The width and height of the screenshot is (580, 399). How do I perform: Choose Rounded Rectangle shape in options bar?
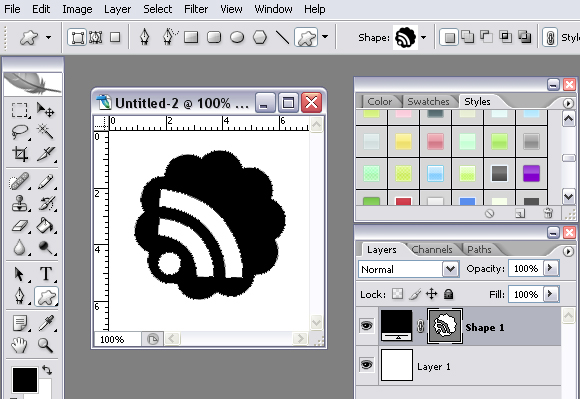(x=214, y=37)
